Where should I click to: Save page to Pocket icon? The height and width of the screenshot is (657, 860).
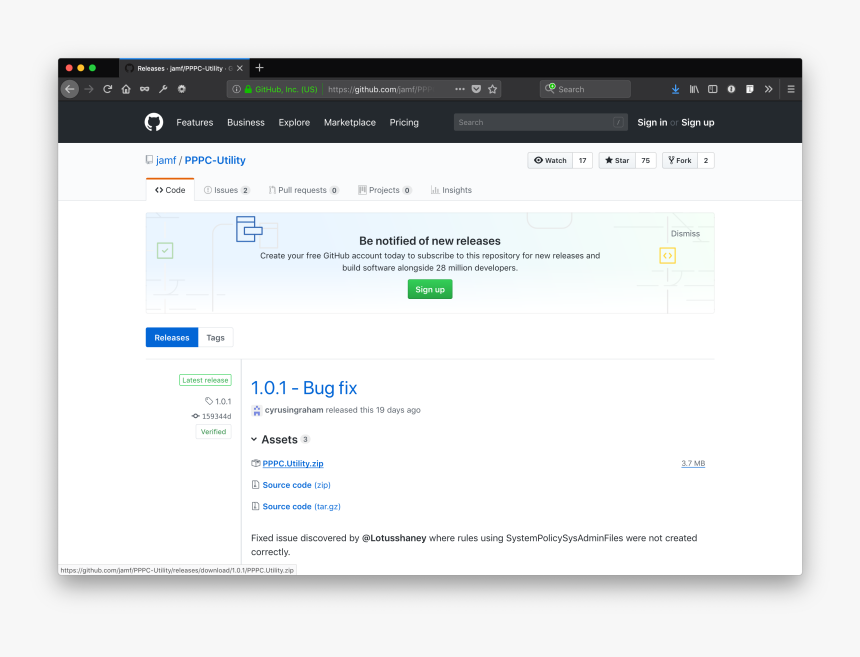point(476,89)
